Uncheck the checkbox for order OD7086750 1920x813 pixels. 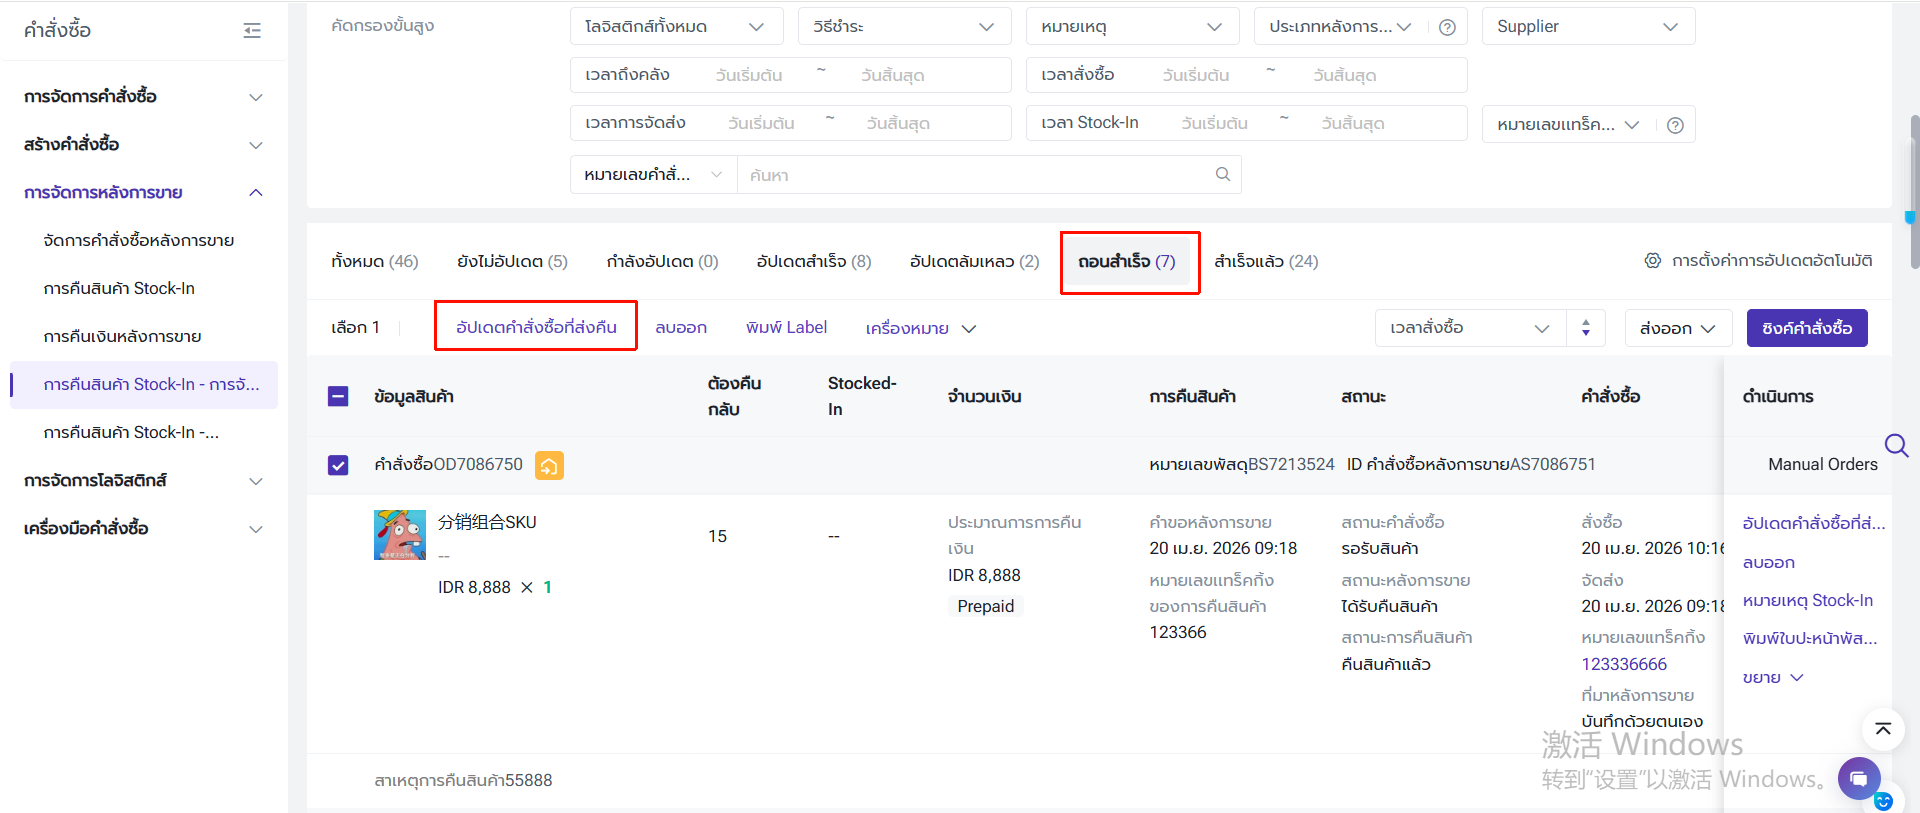tap(338, 465)
